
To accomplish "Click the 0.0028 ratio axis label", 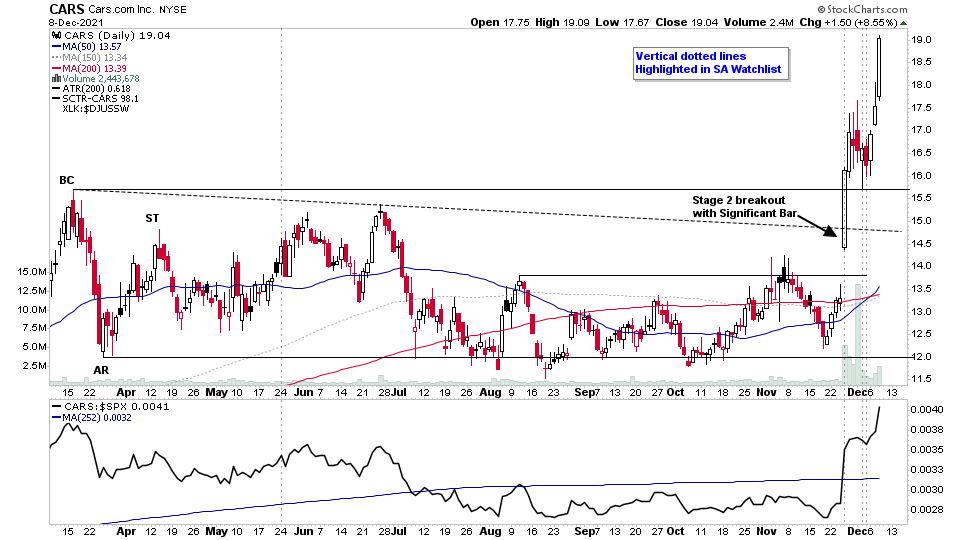I will [926, 509].
